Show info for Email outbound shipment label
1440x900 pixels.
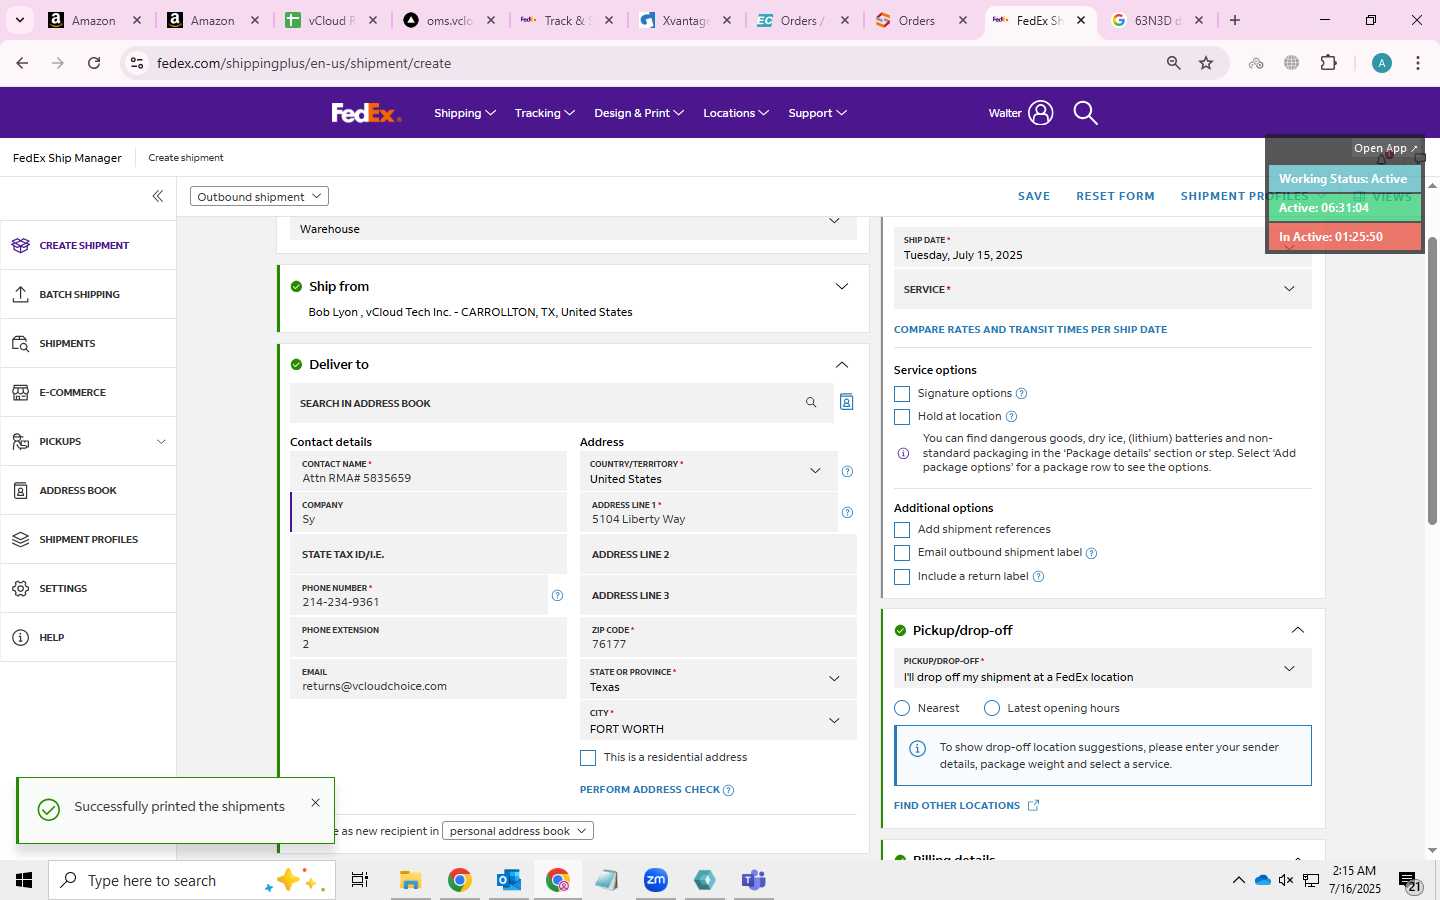1091,553
